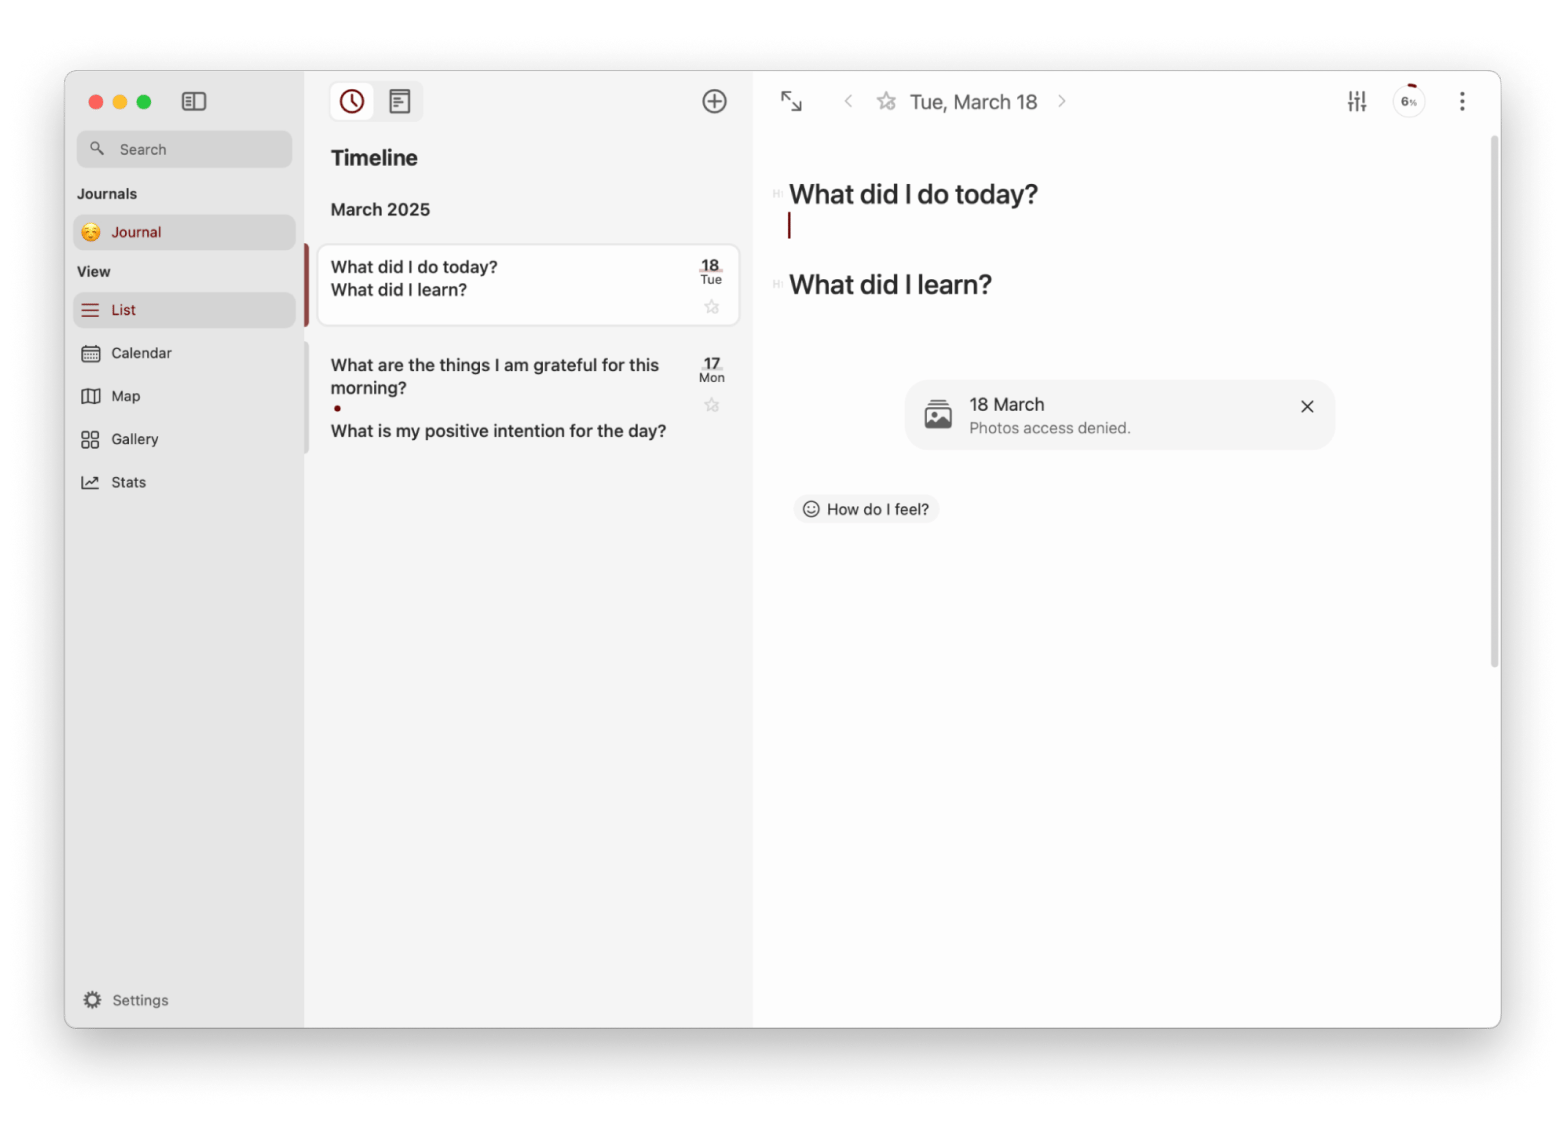Dismiss the Photos access denied notice
The height and width of the screenshot is (1122, 1560).
coord(1307,407)
